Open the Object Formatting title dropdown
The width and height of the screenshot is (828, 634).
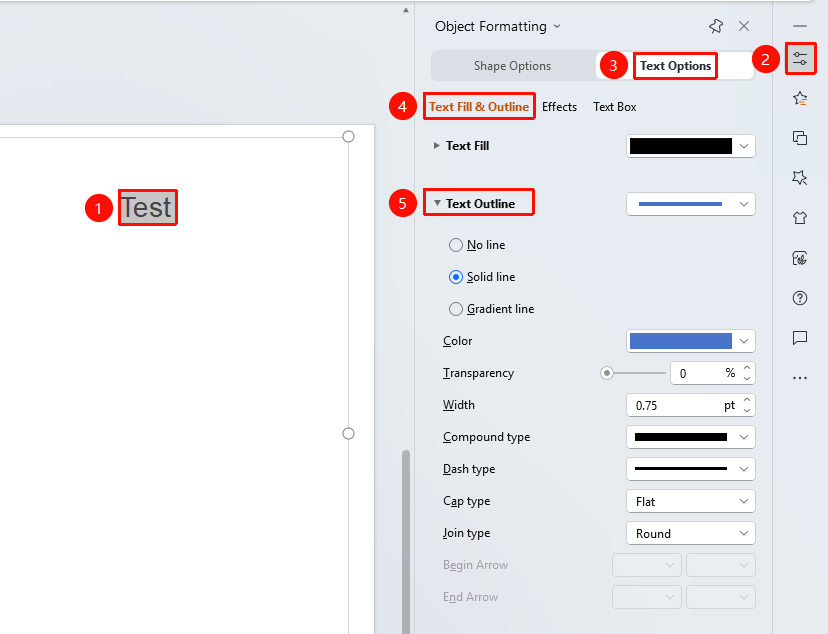(557, 26)
